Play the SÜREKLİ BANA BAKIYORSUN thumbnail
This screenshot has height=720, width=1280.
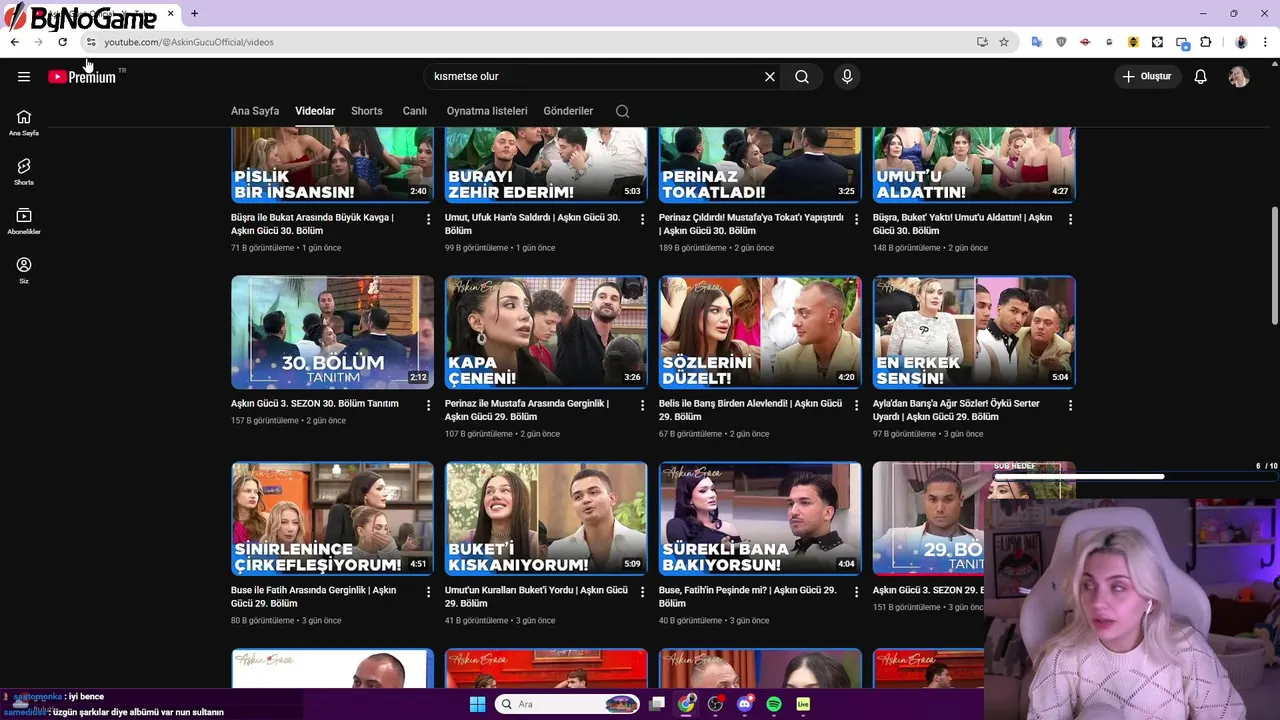760,519
